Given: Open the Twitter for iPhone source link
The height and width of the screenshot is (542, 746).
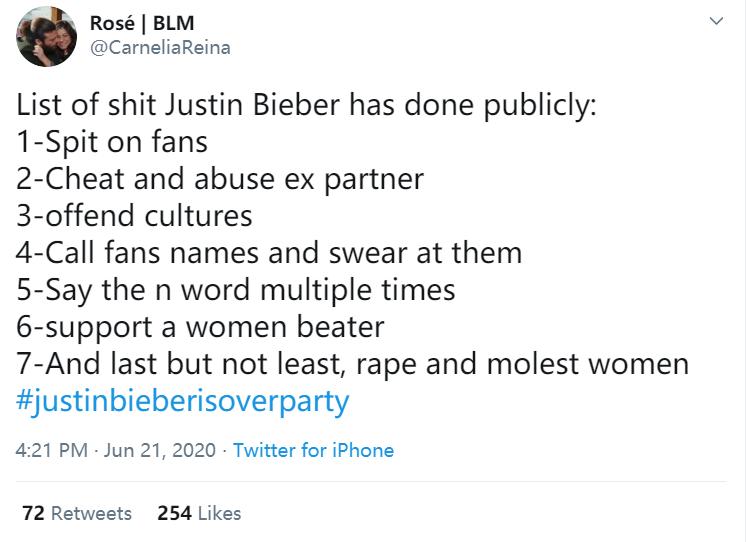Looking at the screenshot, I should 313,450.
